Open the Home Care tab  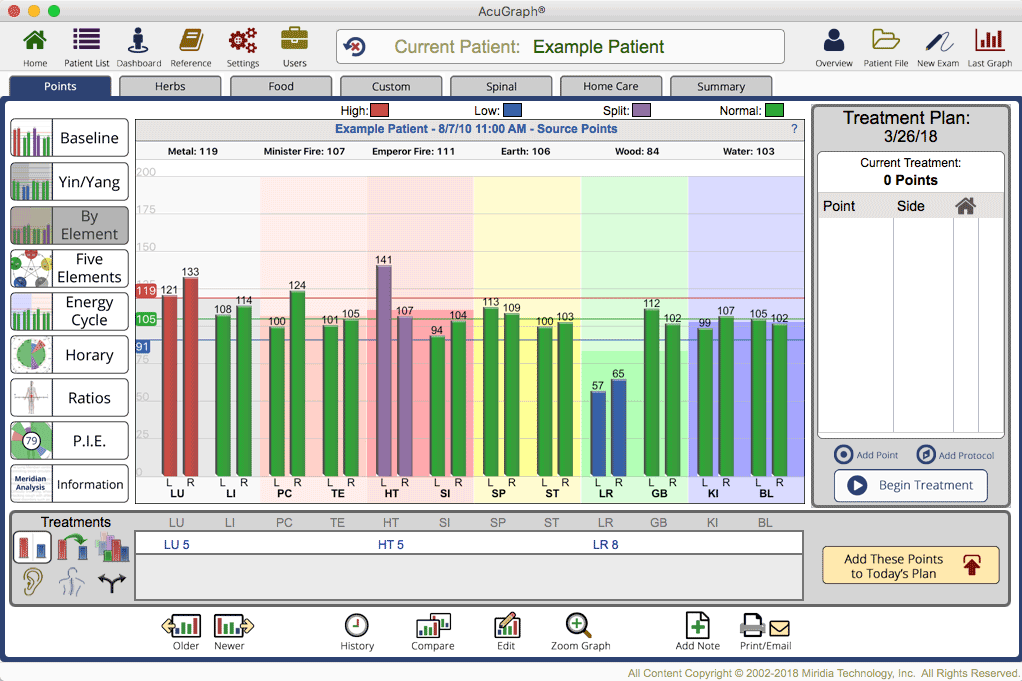tap(611, 87)
